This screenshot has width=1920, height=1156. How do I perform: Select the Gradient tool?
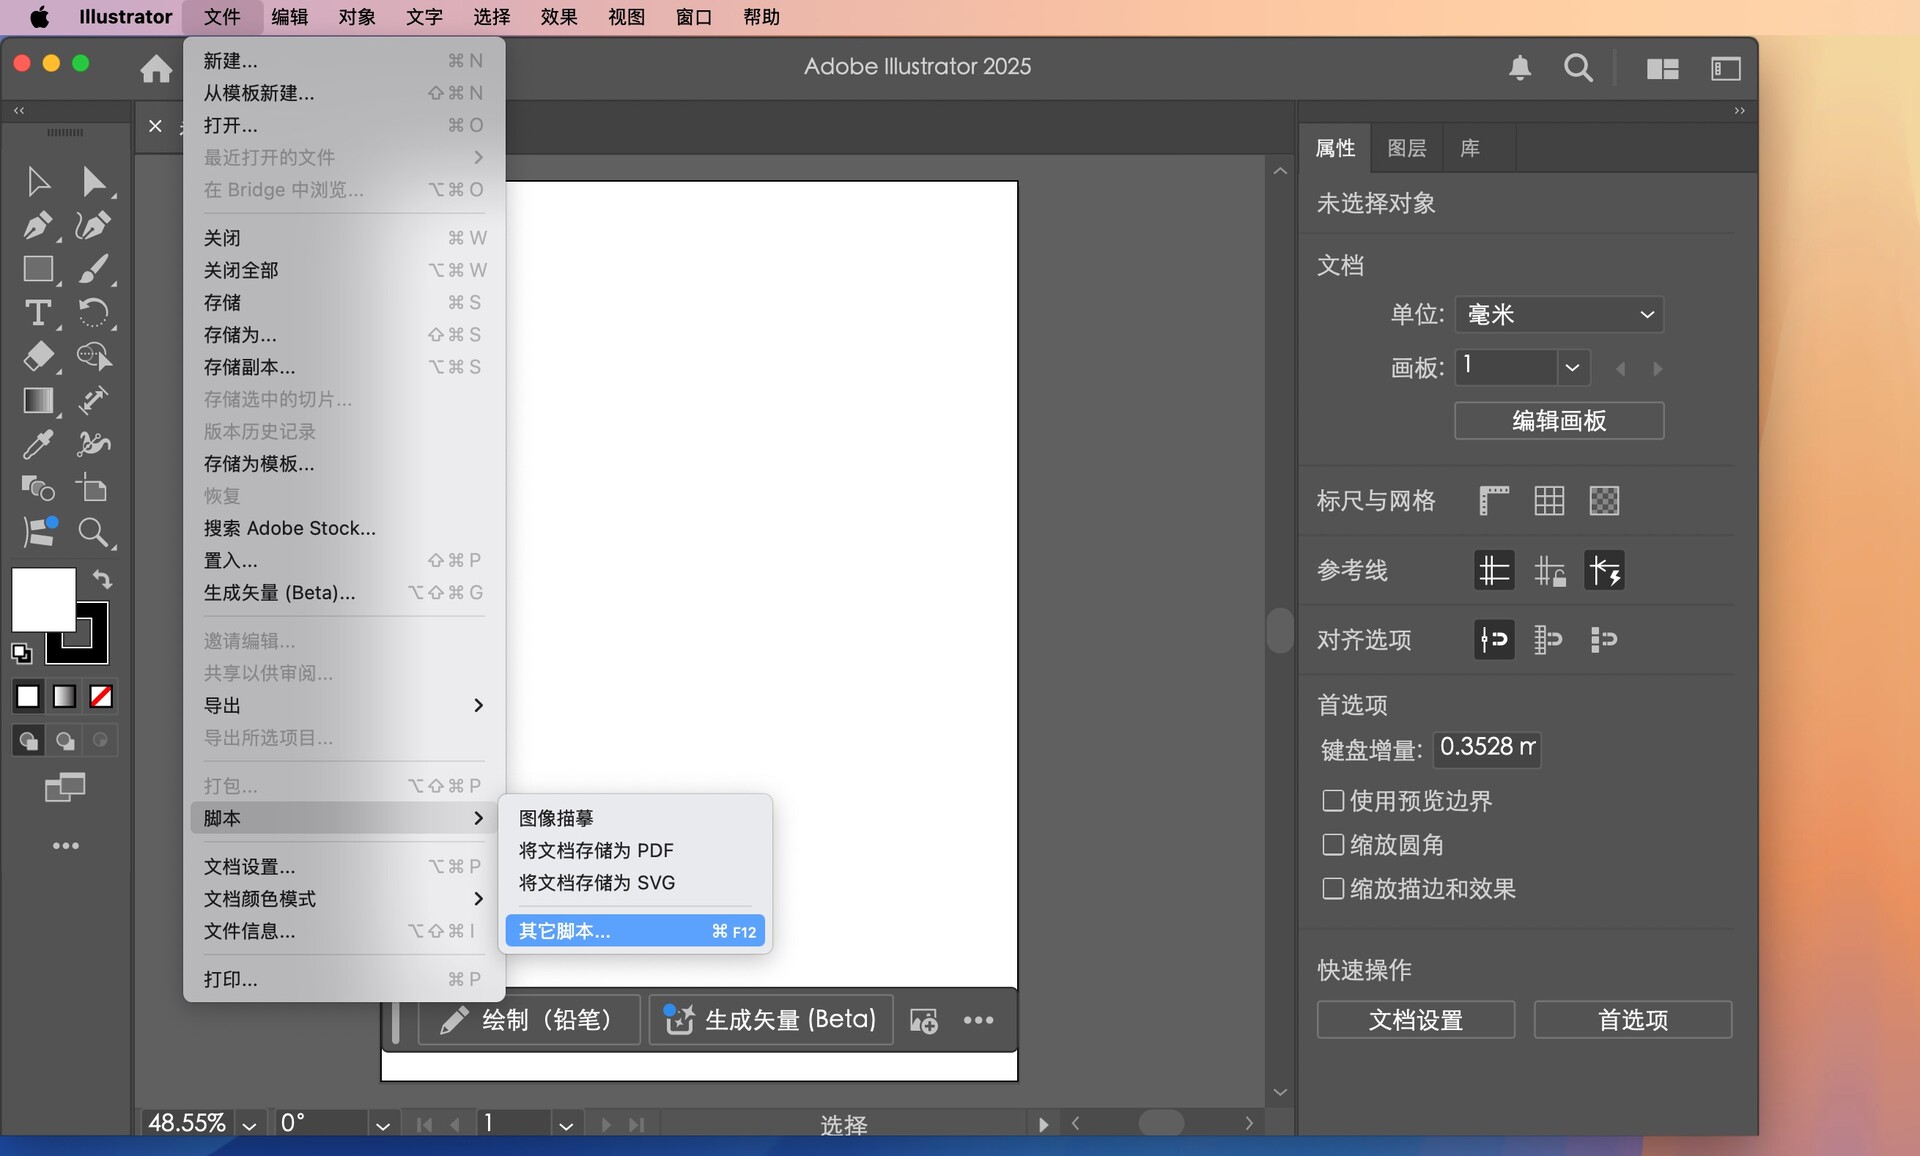pyautogui.click(x=38, y=401)
